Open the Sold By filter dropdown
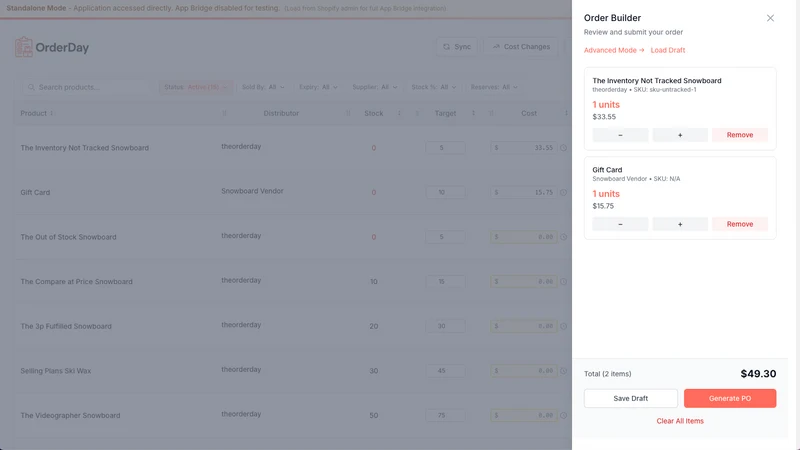Image resolution: width=800 pixels, height=450 pixels. [x=263, y=87]
